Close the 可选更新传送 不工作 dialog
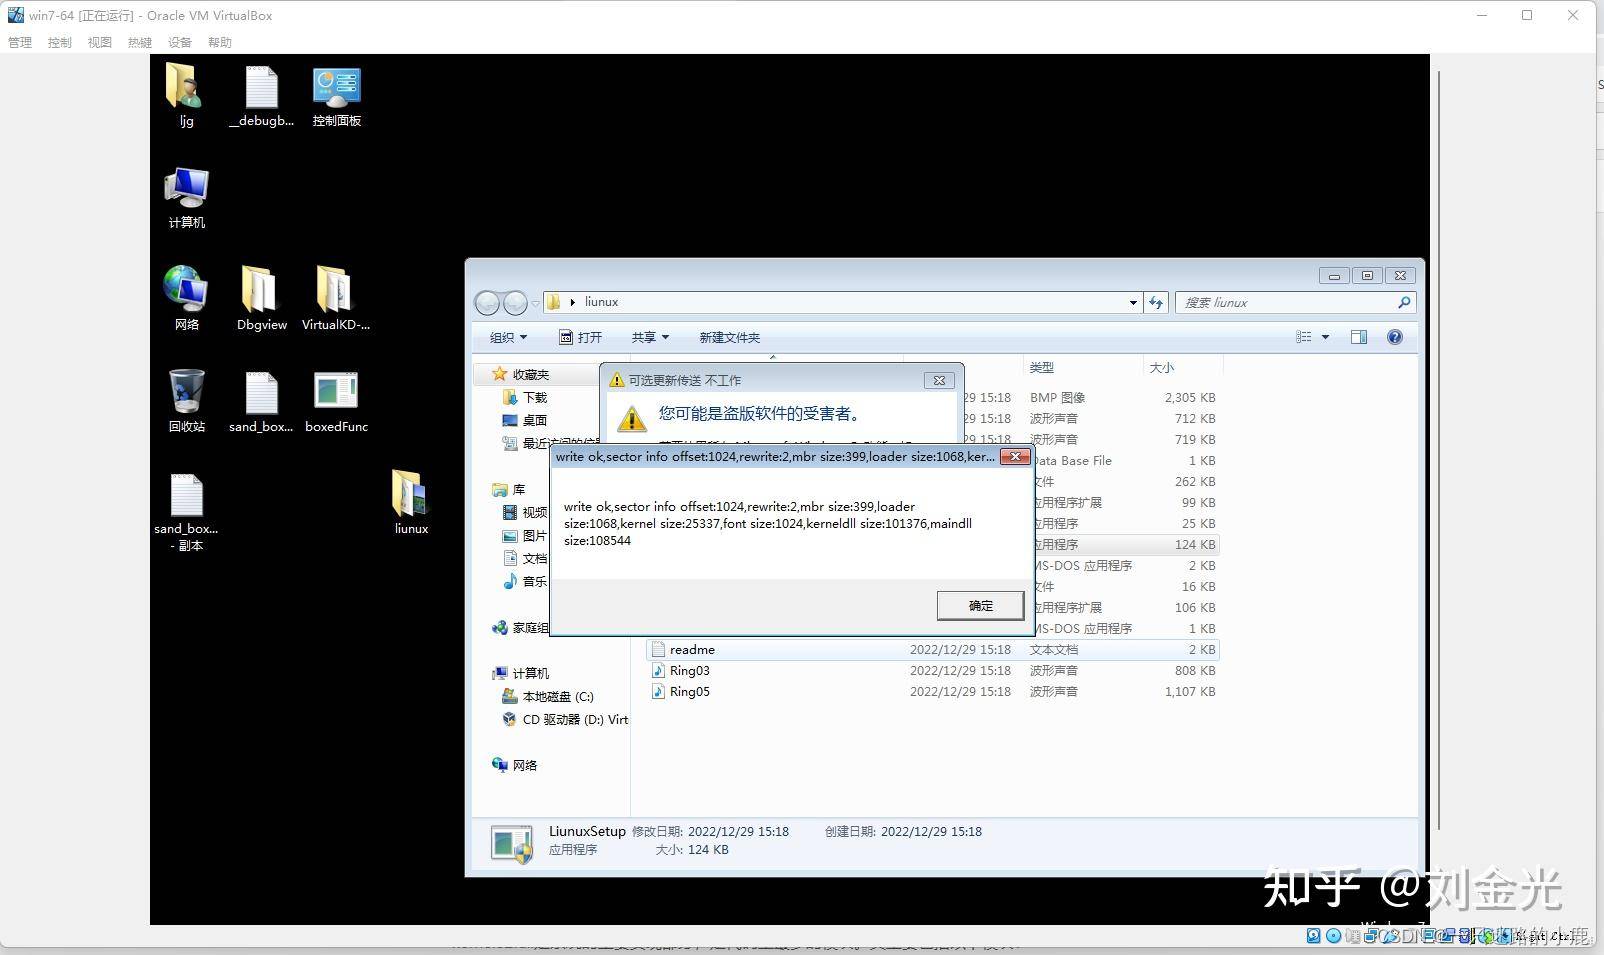The width and height of the screenshot is (1604, 955). click(x=939, y=380)
